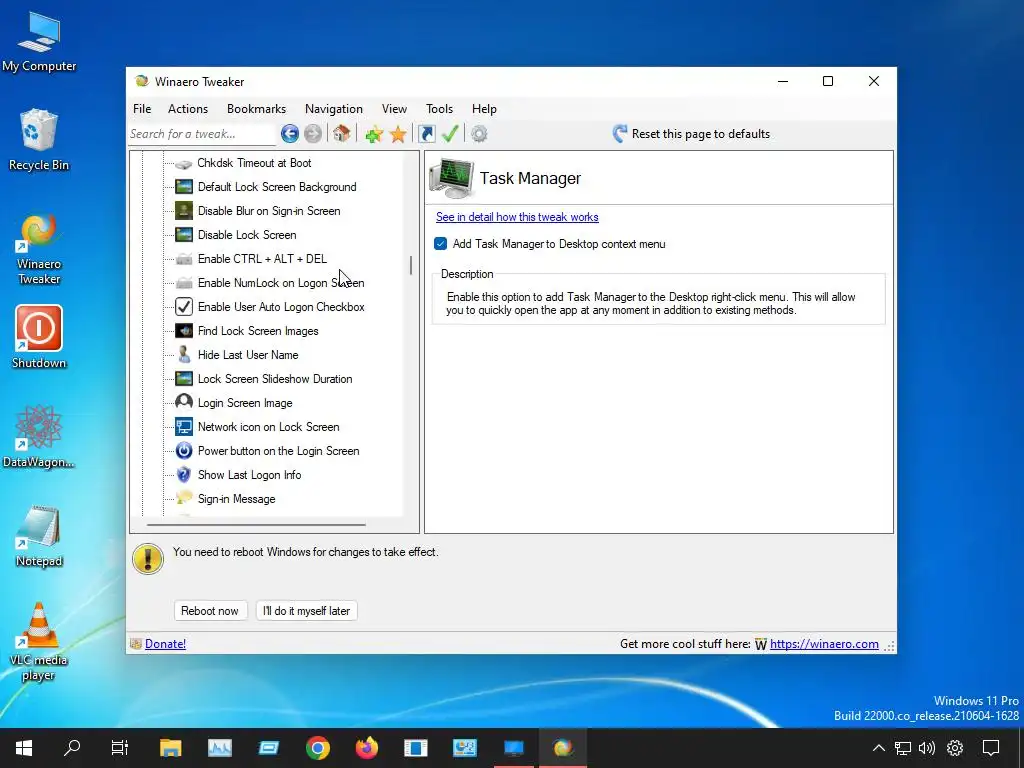
Task: Open the File menu
Action: (142, 109)
